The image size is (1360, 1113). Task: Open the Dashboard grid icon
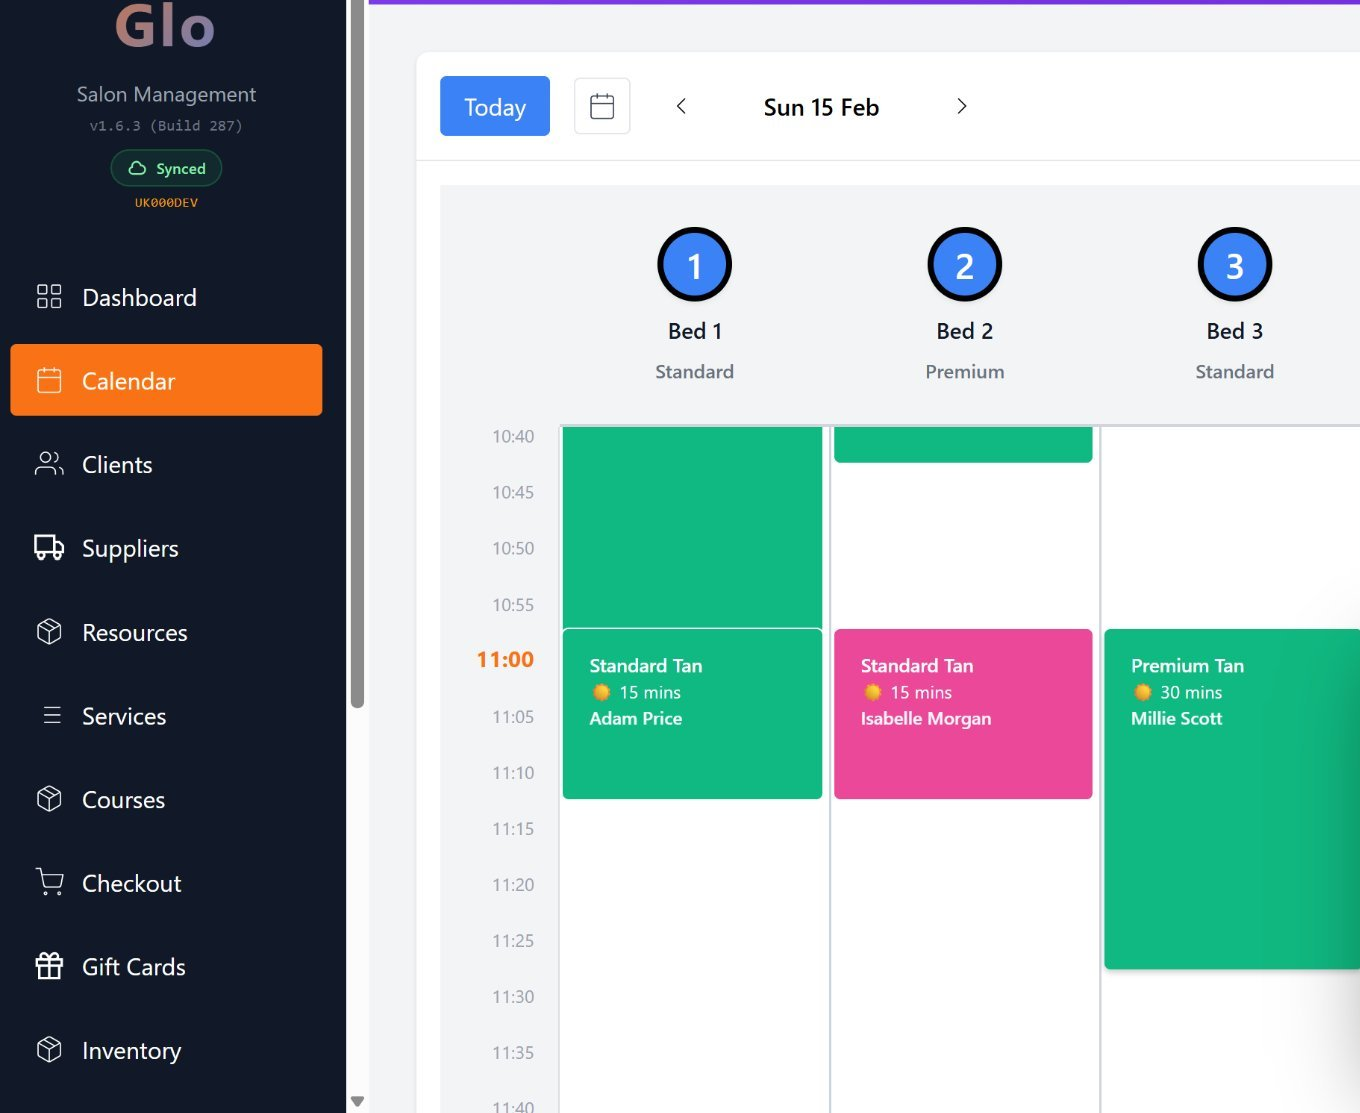point(48,296)
